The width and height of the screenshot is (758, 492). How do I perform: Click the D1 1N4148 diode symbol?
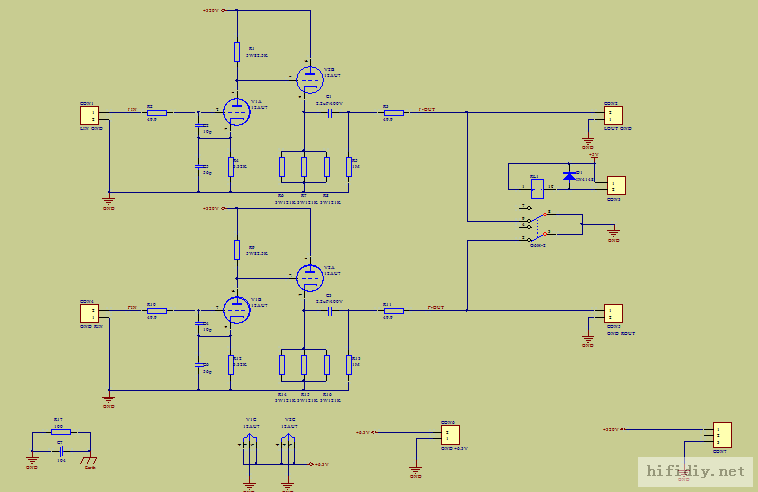[569, 175]
